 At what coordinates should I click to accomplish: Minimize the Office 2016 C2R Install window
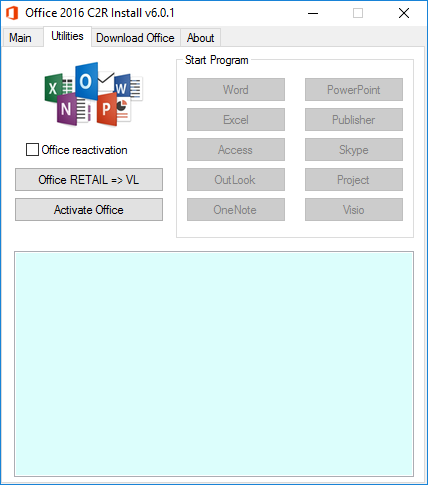[x=313, y=13]
